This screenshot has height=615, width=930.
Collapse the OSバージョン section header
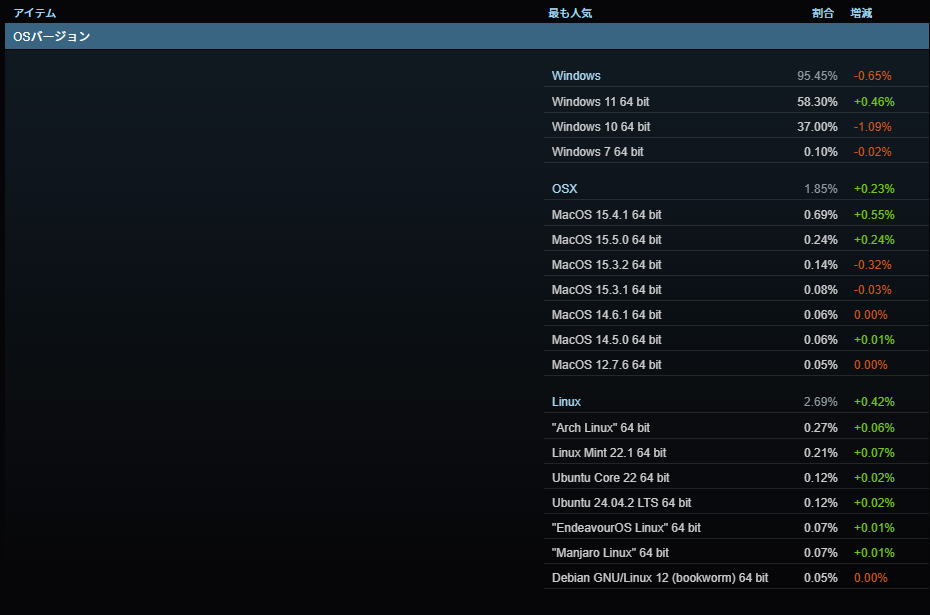pos(467,36)
